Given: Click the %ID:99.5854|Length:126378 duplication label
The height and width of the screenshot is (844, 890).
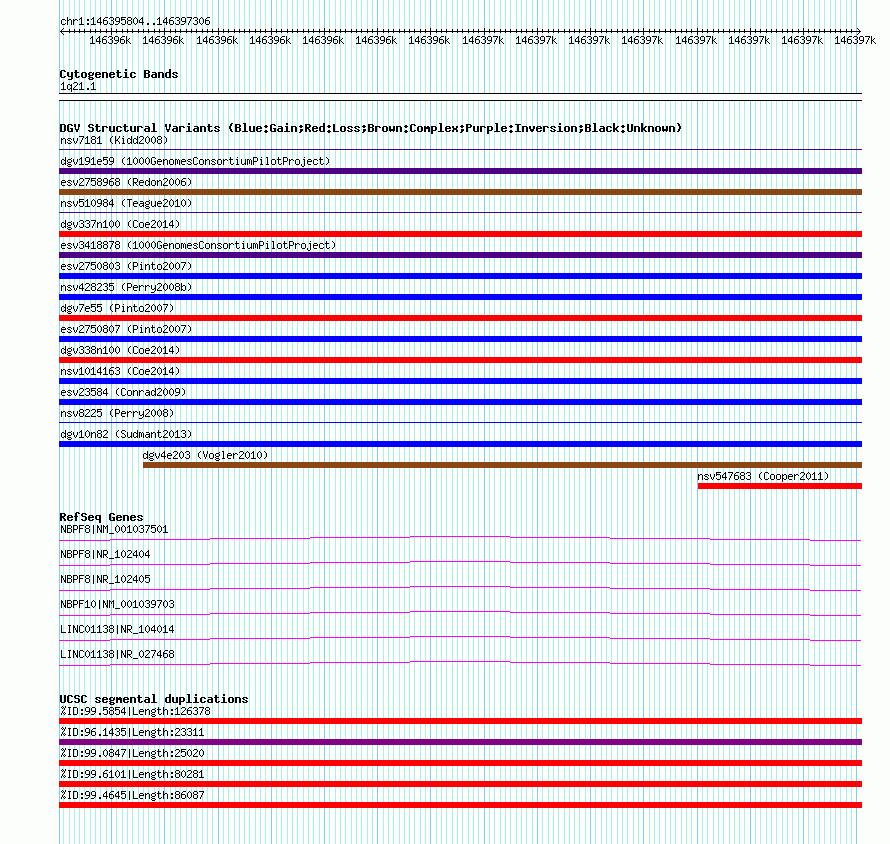Looking at the screenshot, I should [135, 712].
